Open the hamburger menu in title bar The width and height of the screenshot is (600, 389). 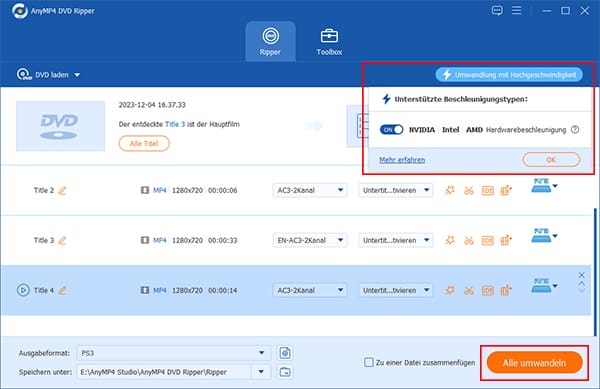pyautogui.click(x=517, y=10)
